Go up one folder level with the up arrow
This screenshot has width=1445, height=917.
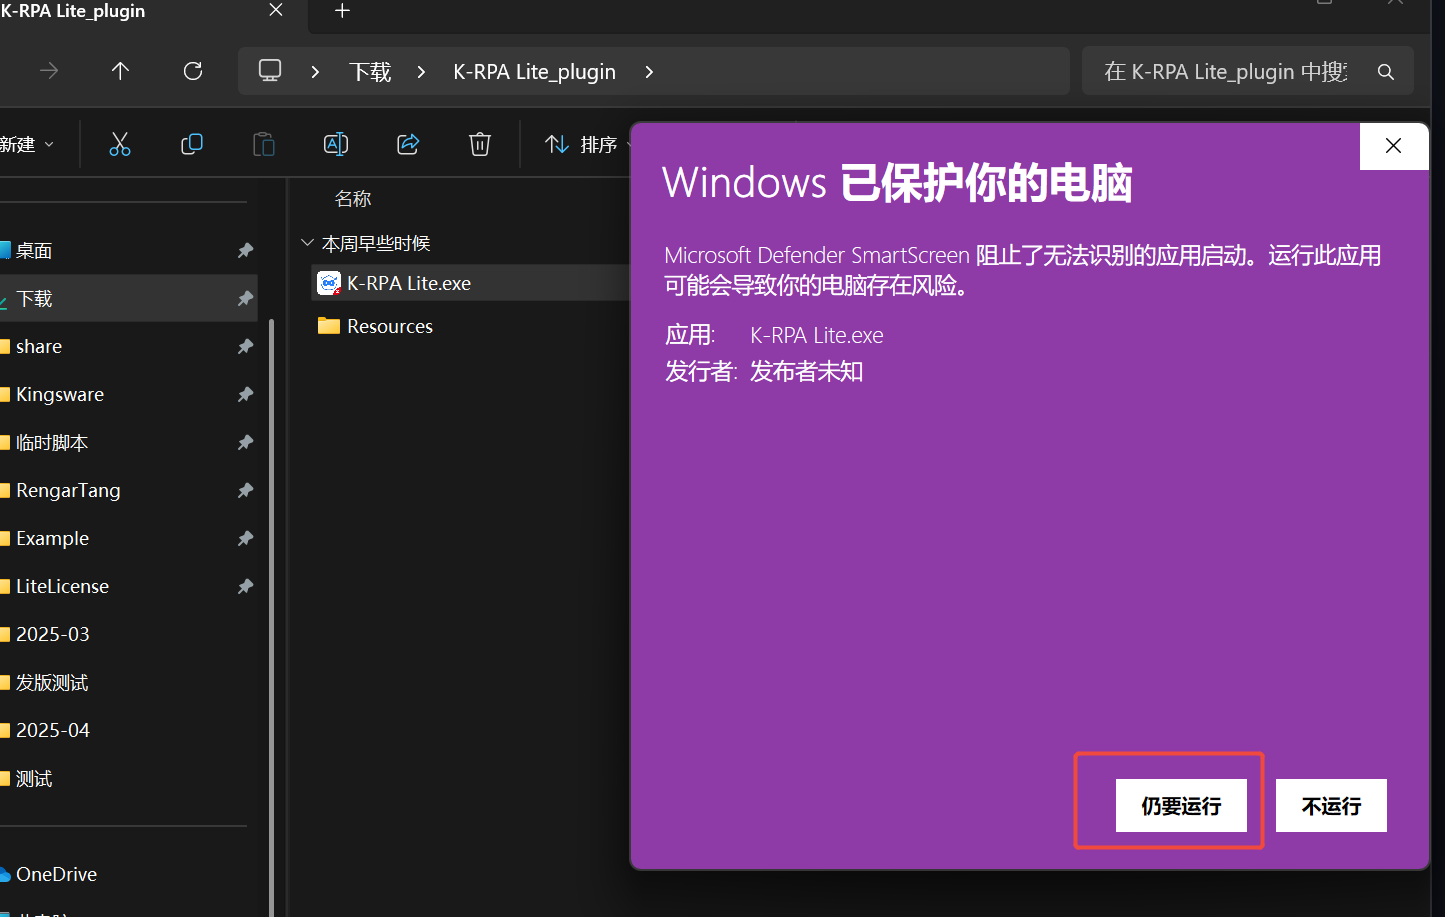(120, 71)
